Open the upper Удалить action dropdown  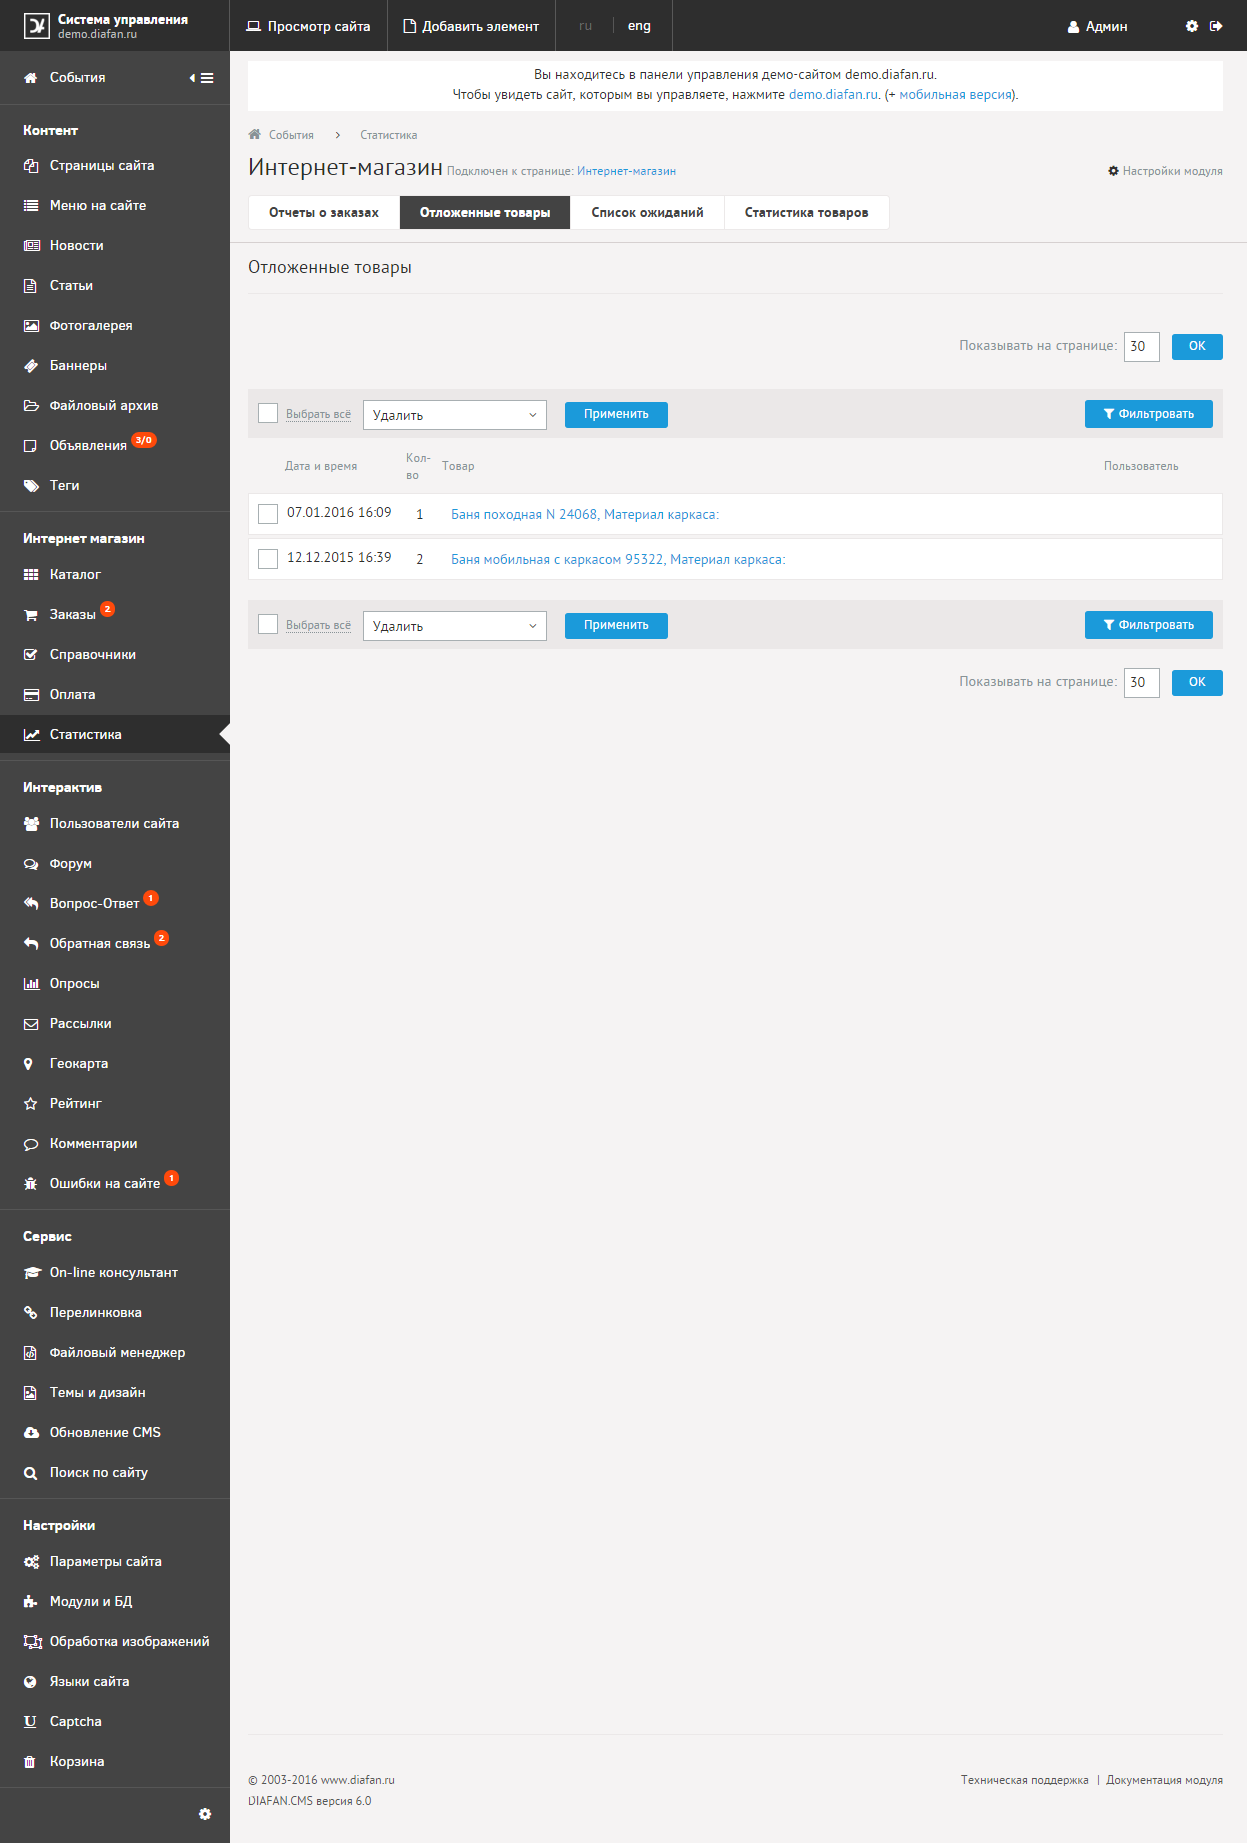coord(455,415)
